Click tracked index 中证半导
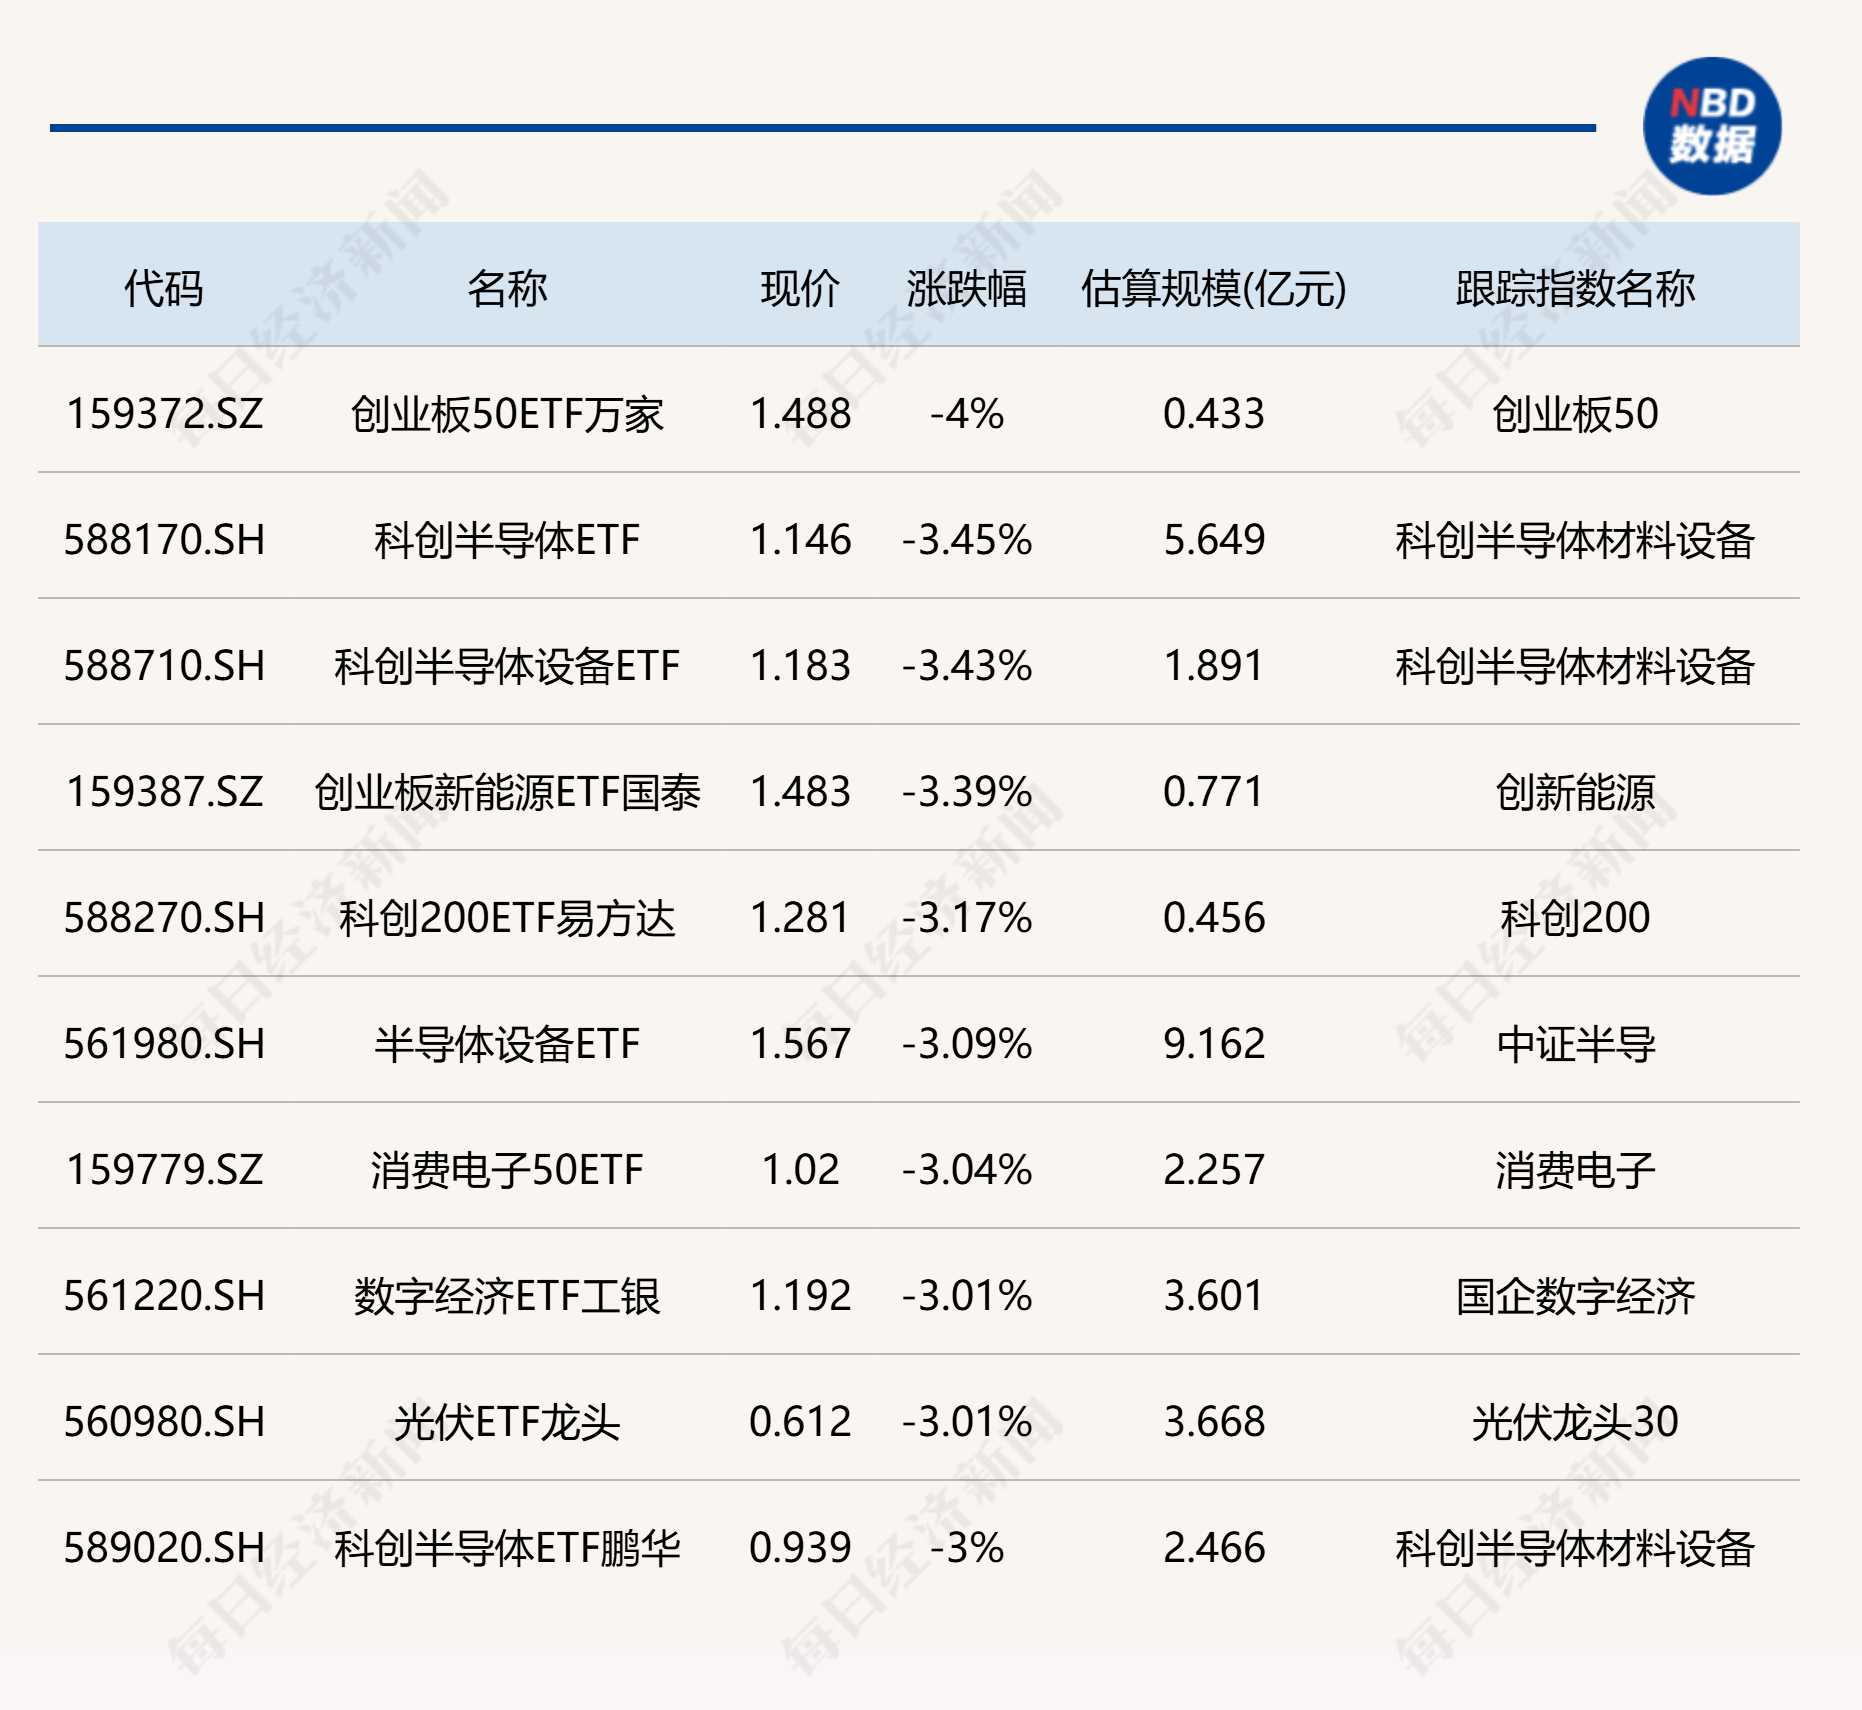Viewport: 1862px width, 1710px height. (x=1575, y=1044)
